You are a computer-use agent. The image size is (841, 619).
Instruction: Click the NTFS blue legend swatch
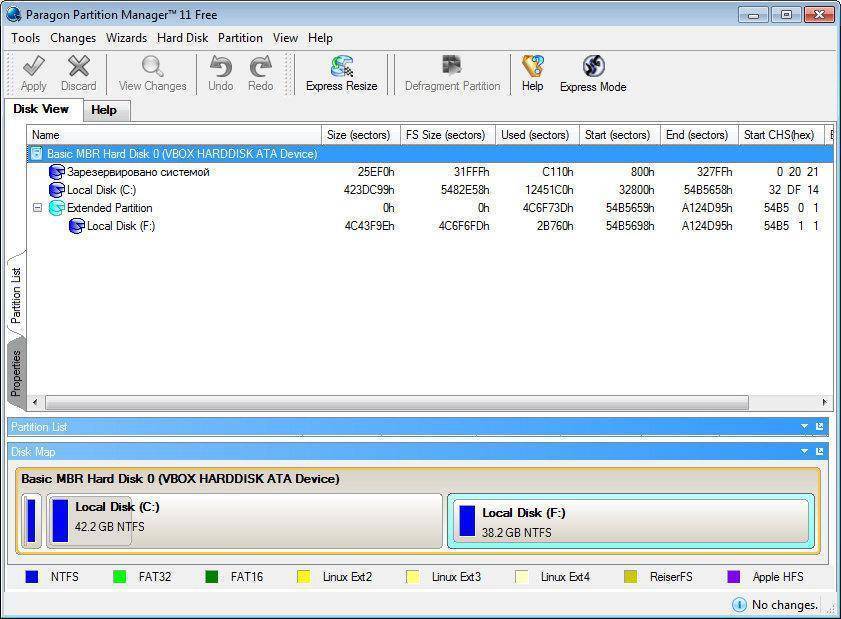(x=32, y=577)
